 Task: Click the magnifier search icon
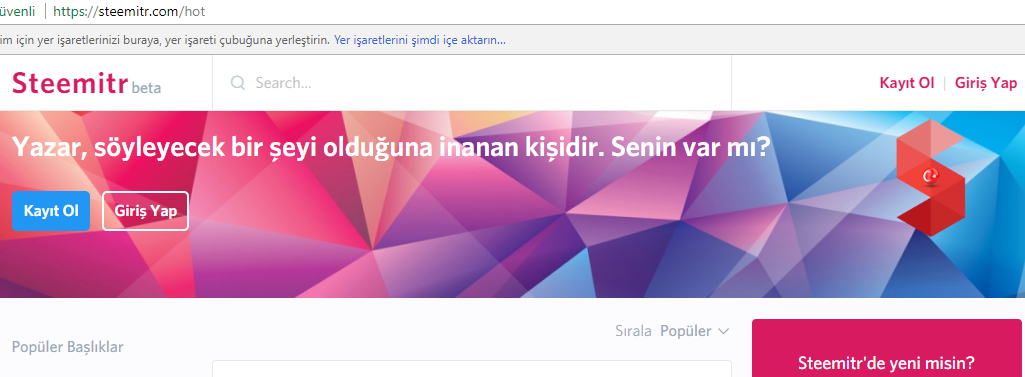[x=238, y=83]
